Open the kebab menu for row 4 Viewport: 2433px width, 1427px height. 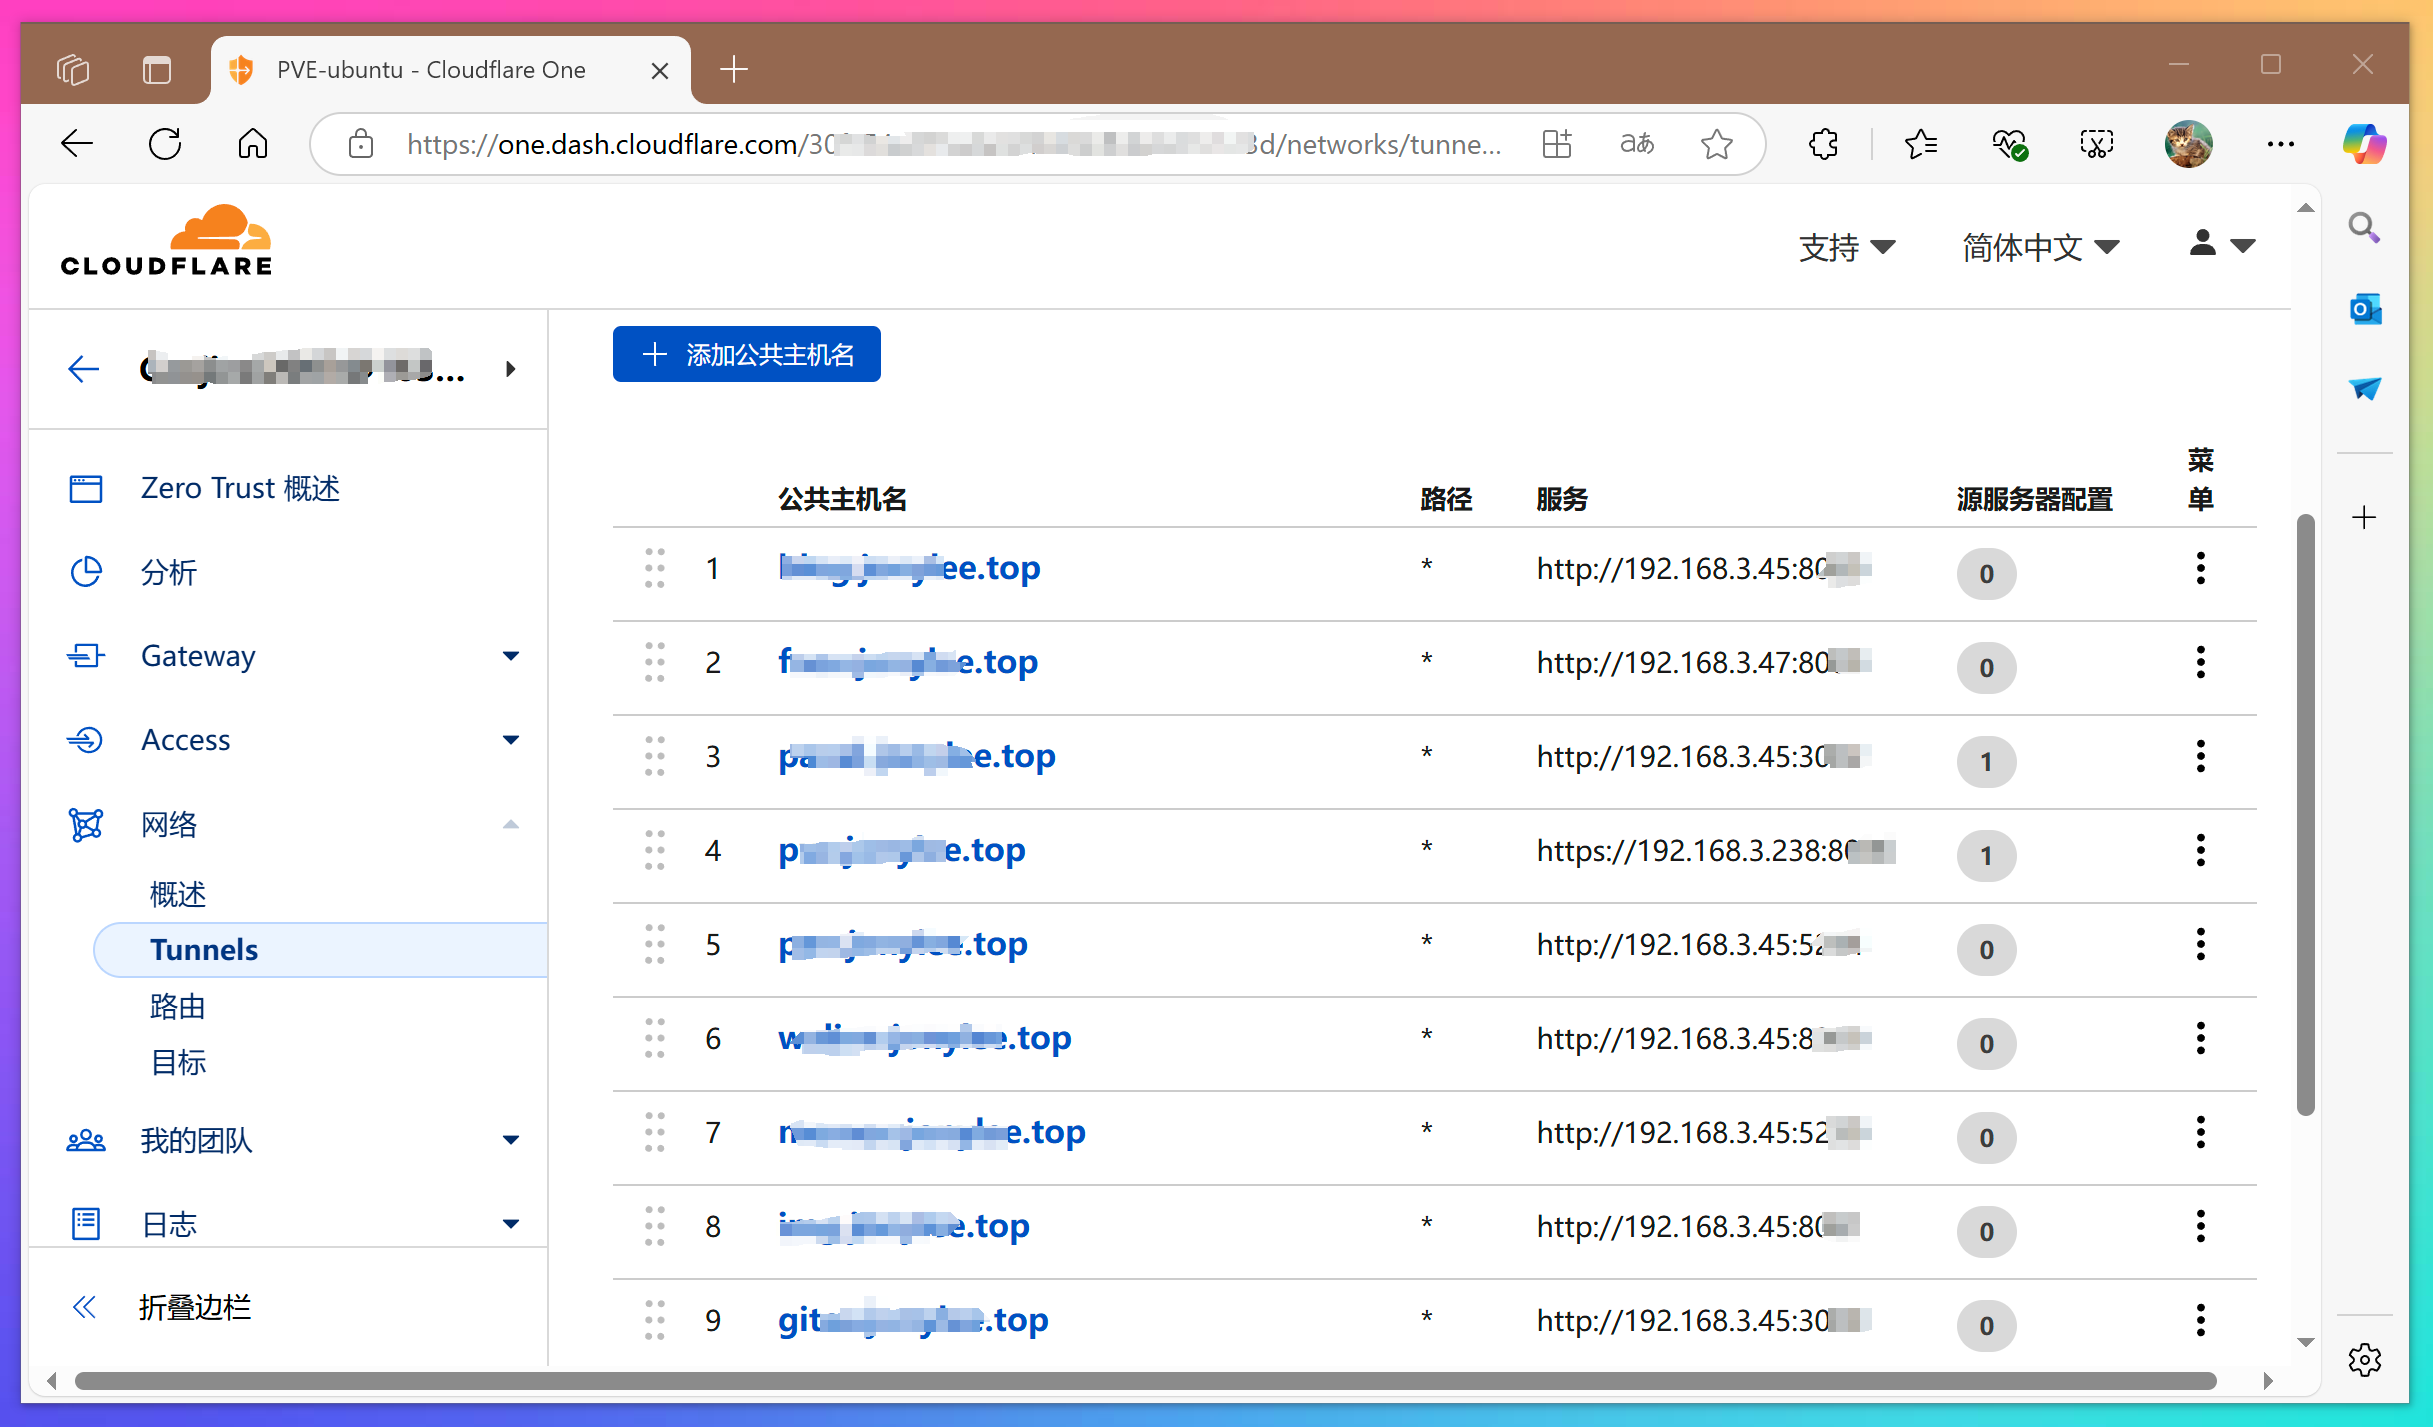2200,850
